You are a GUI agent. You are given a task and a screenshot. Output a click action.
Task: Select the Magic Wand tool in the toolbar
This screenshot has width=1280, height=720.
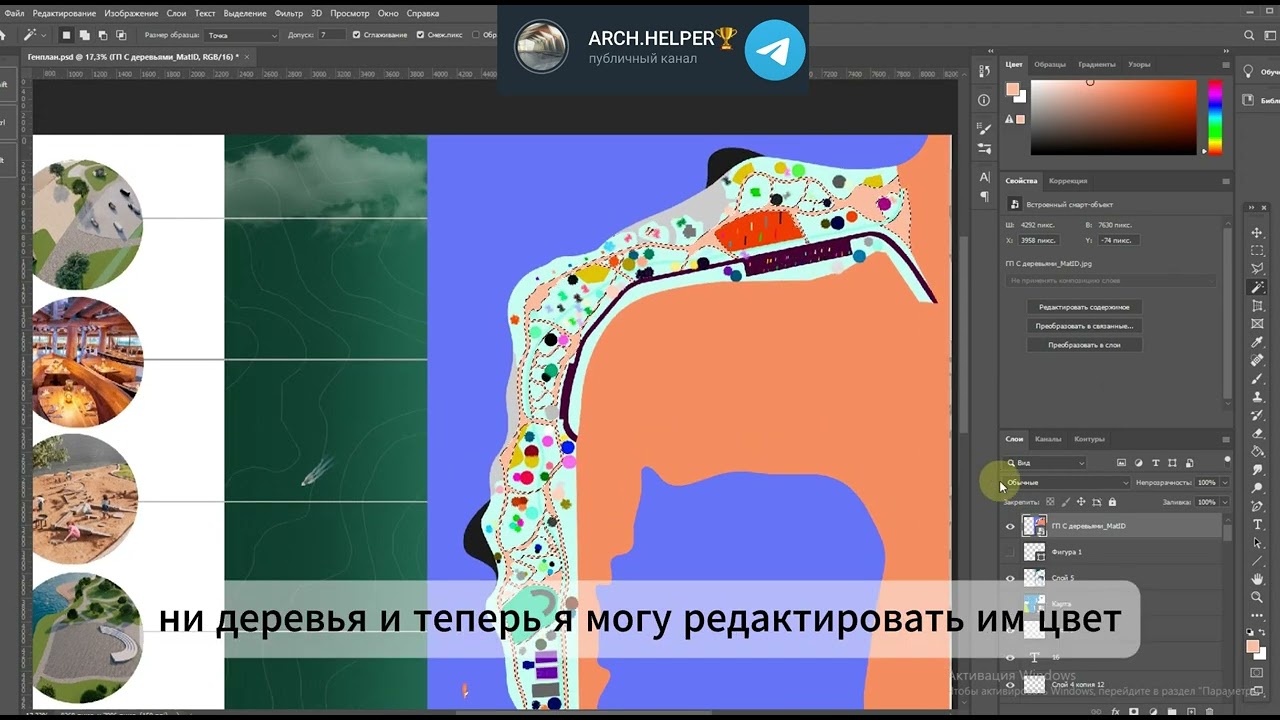click(x=1257, y=287)
